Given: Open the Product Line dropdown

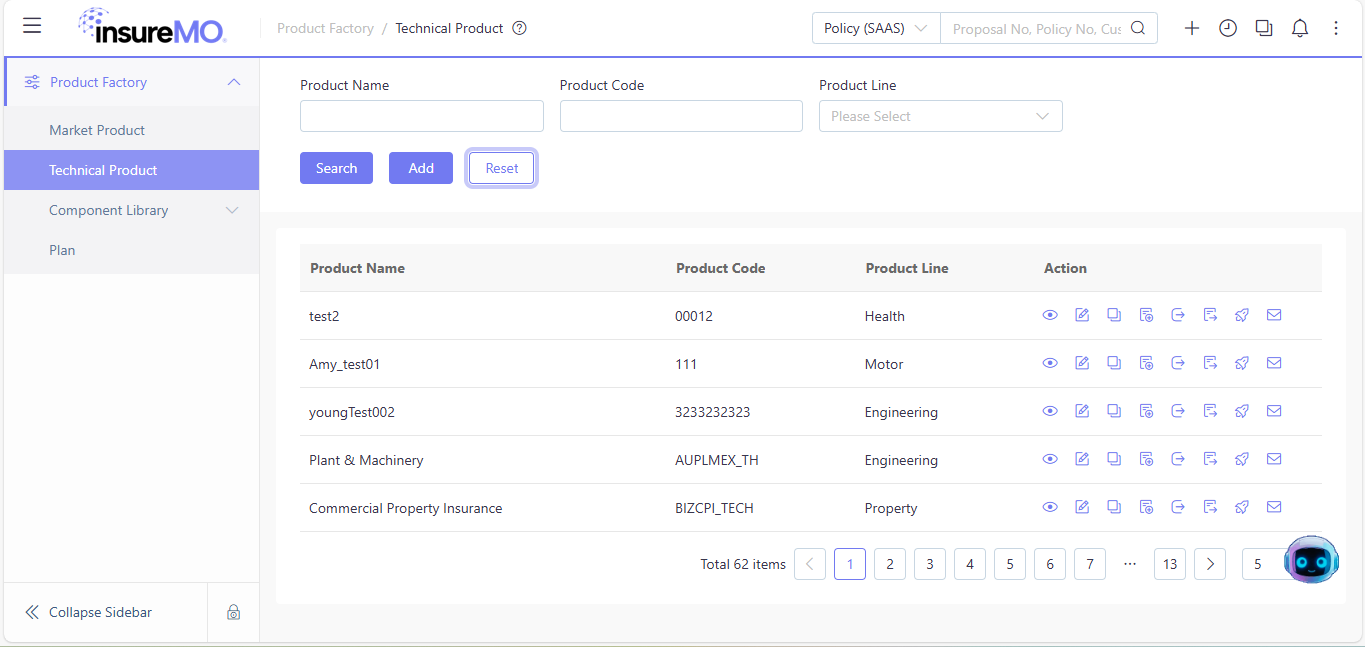Looking at the screenshot, I should pos(941,116).
